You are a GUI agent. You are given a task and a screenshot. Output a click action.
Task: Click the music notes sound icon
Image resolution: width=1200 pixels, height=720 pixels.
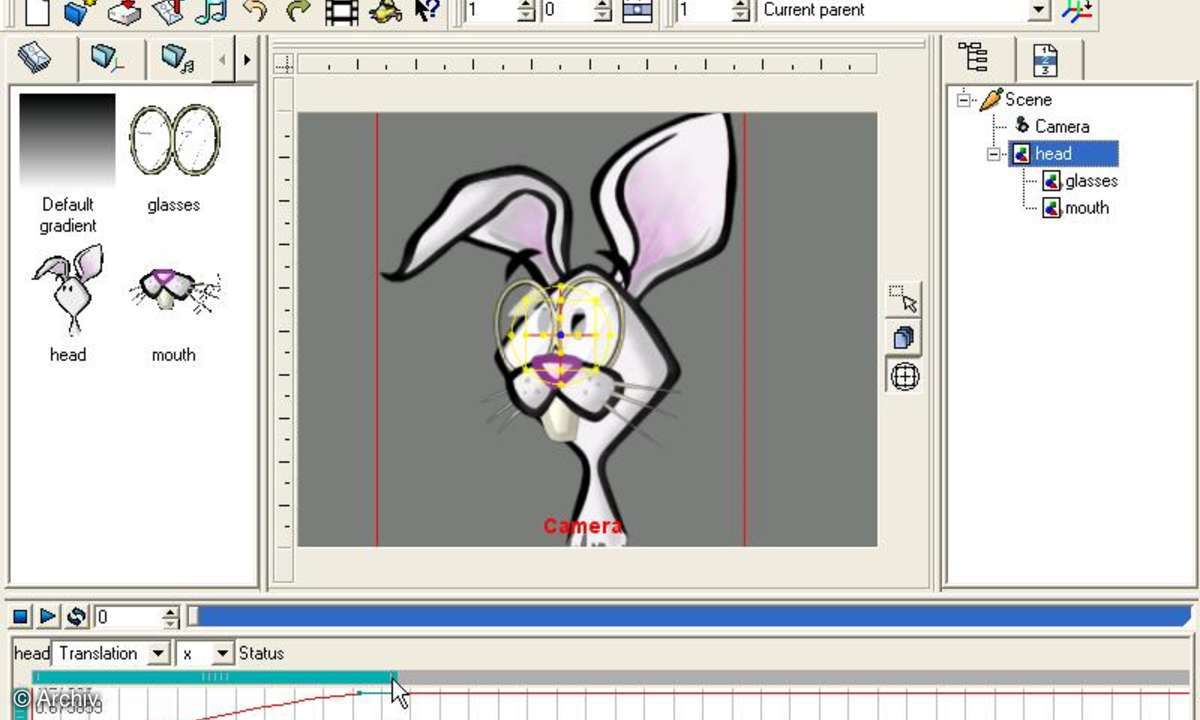pyautogui.click(x=212, y=11)
